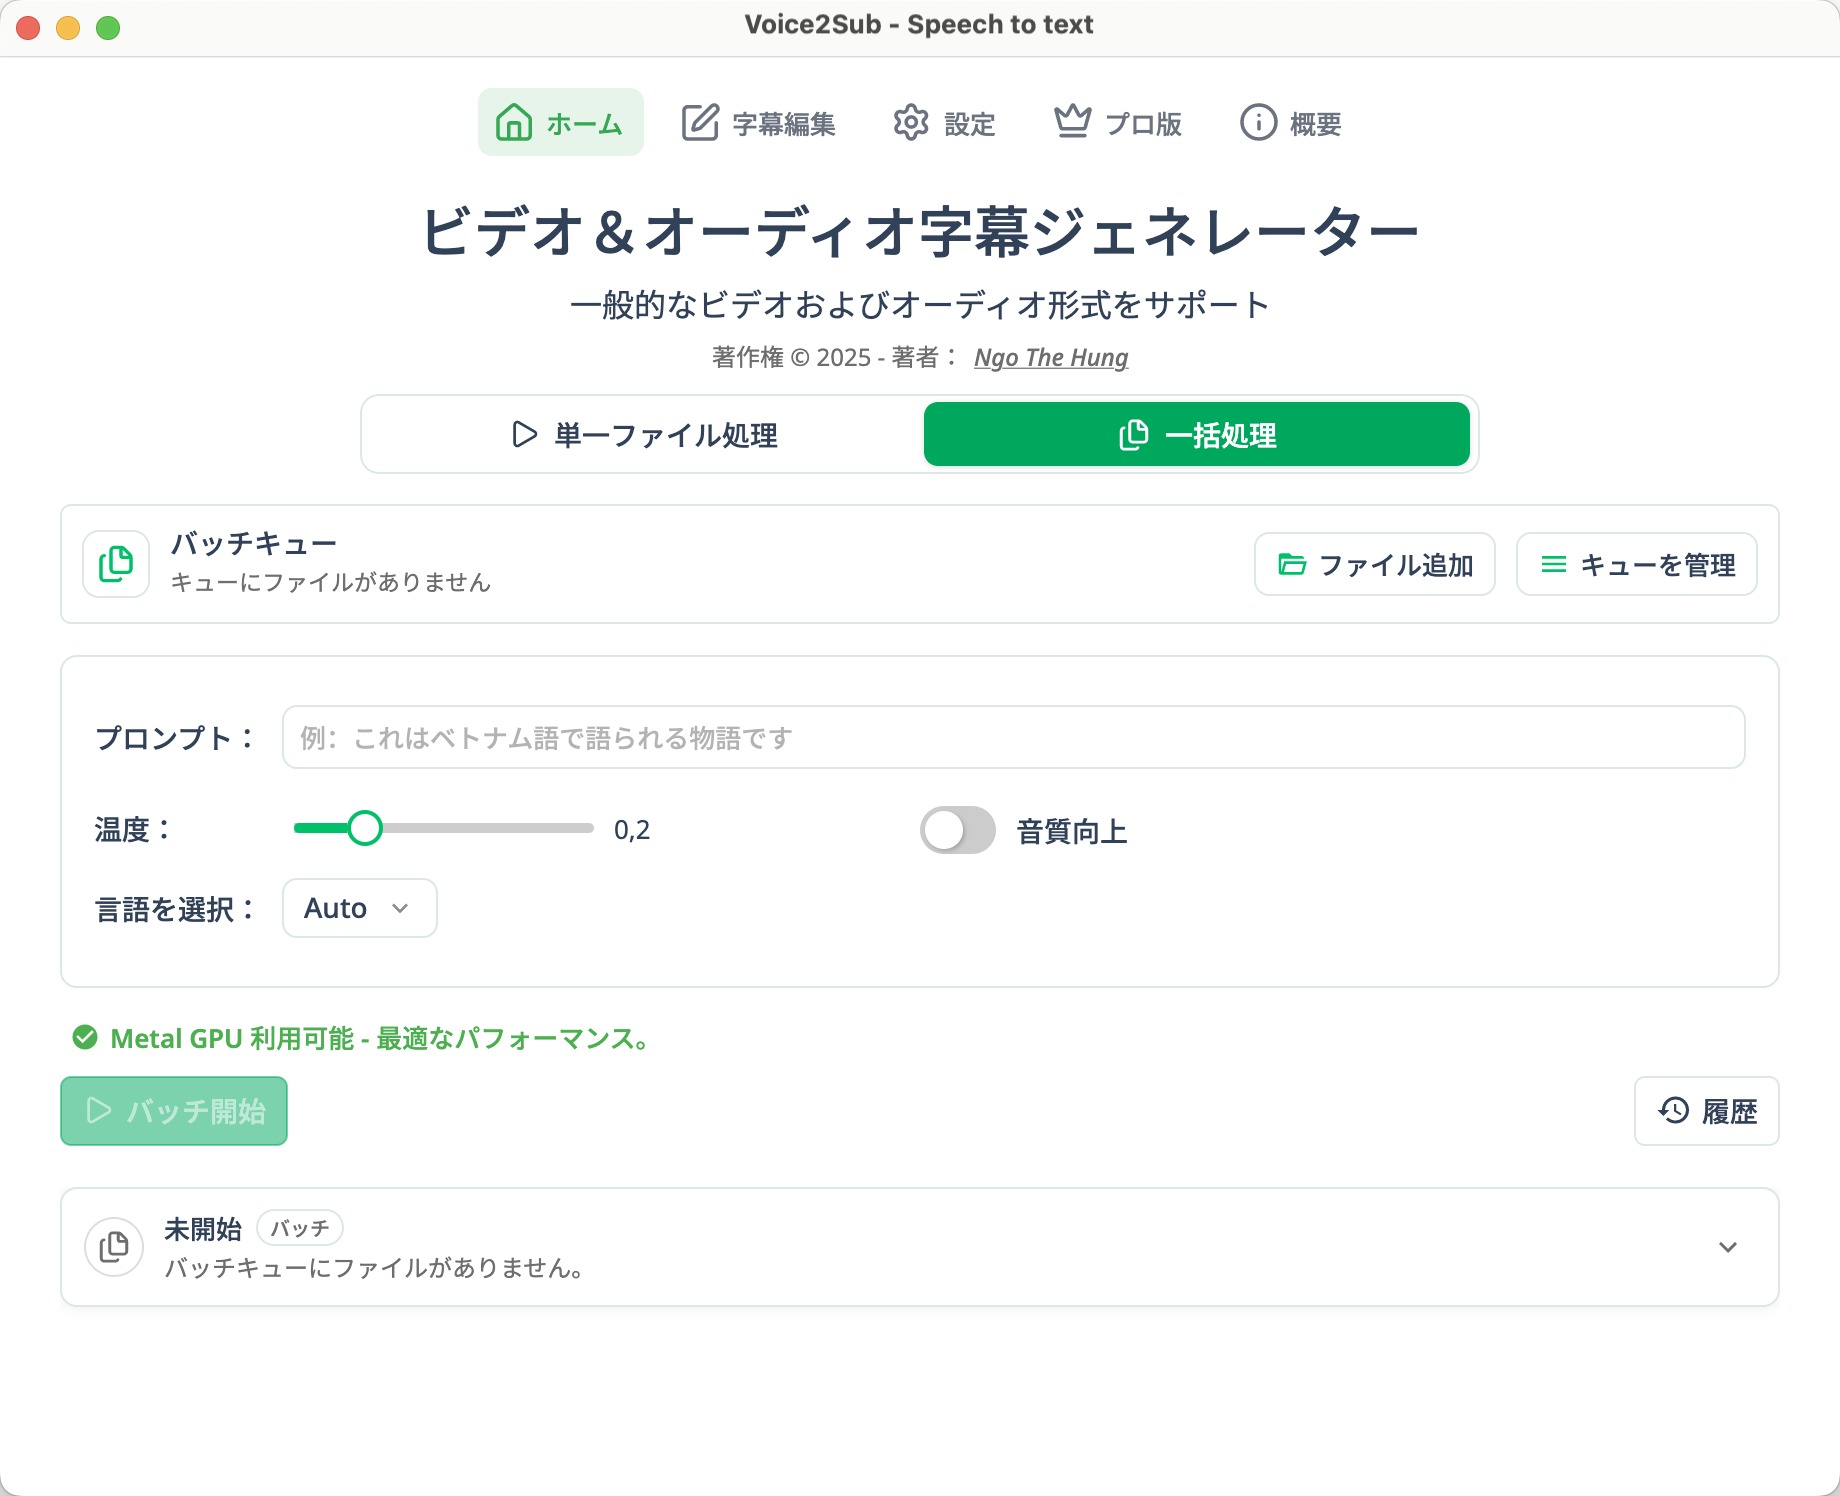1840x1496 pixels.
Task: Select 一括処理 batch processing mode
Action: [x=1197, y=435]
